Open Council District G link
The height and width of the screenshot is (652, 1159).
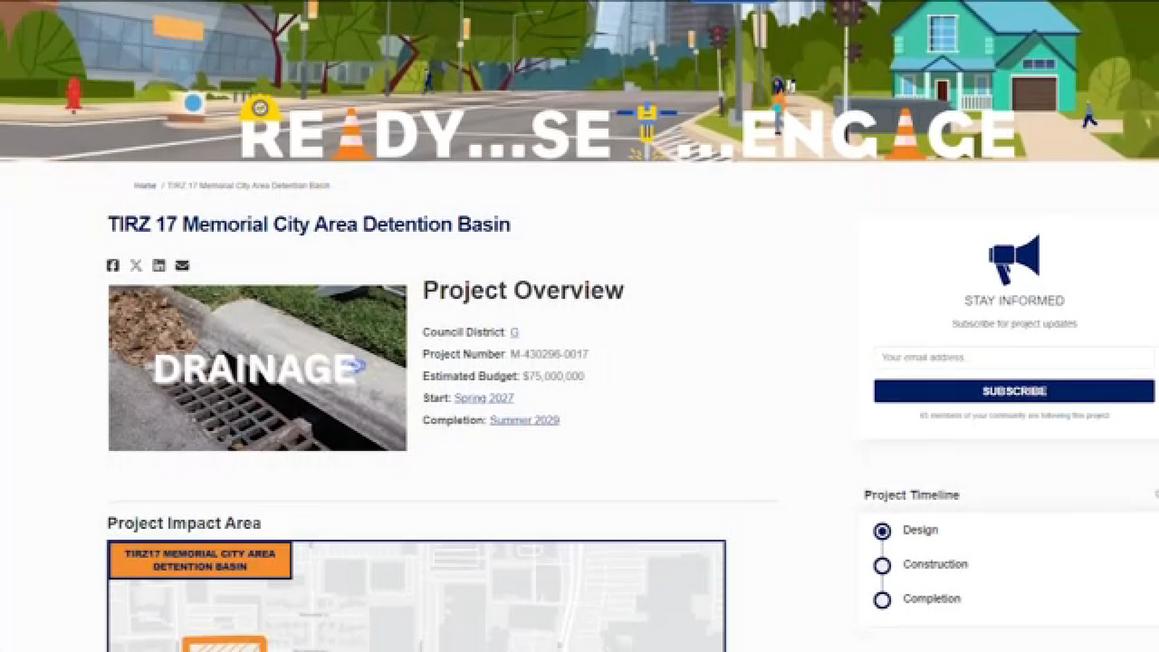click(x=514, y=333)
